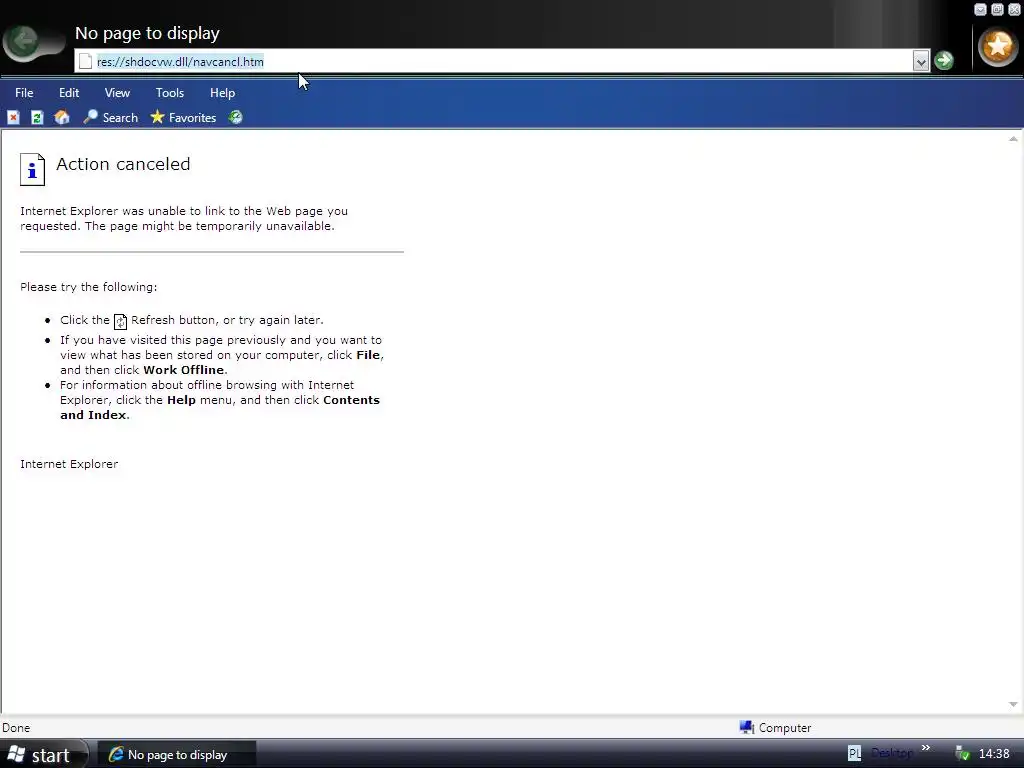The width and height of the screenshot is (1024, 768).
Task: Open the File menu
Action: (24, 93)
